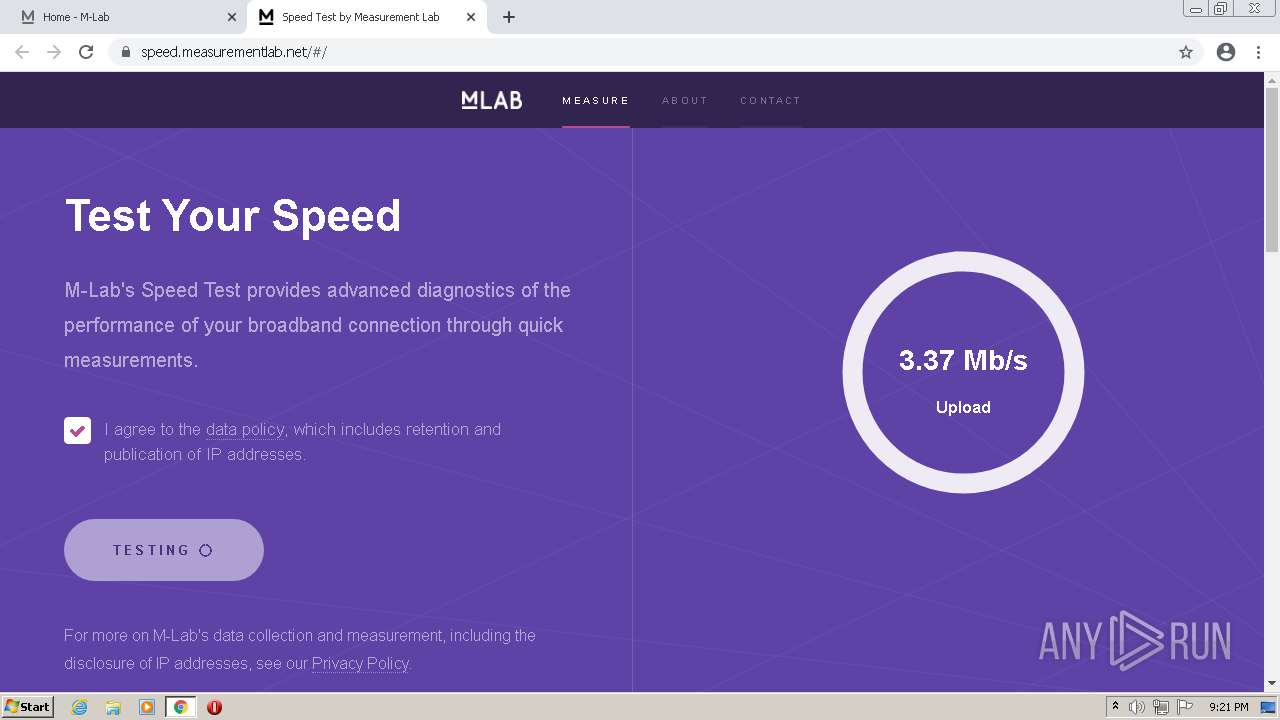Open the CONTACT nav item
Viewport: 1280px width, 720px height.
tap(770, 100)
